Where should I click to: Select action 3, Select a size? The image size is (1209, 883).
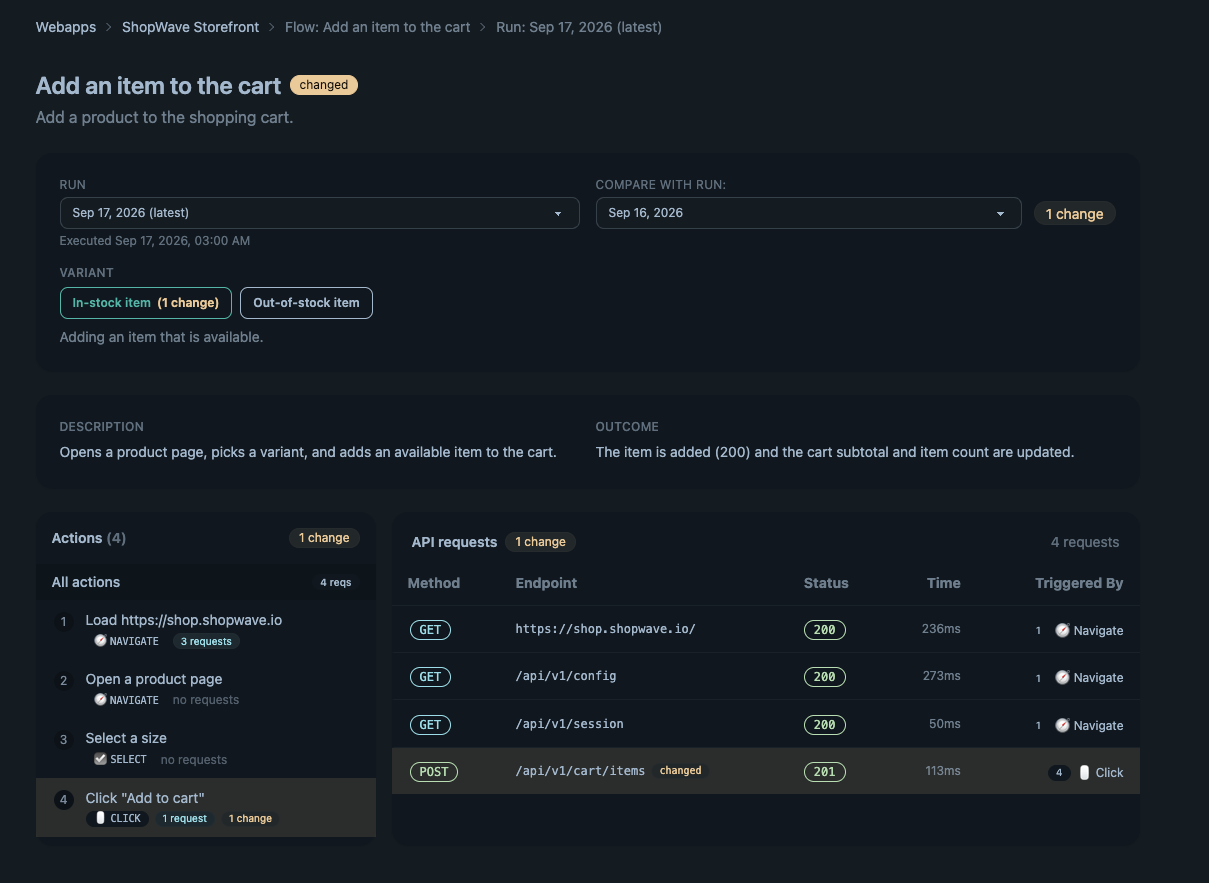(x=206, y=748)
